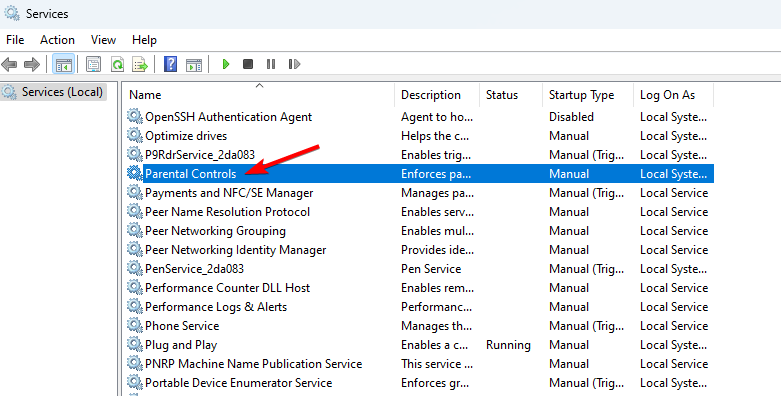Open the File menu
The height and width of the screenshot is (396, 781).
[15, 40]
